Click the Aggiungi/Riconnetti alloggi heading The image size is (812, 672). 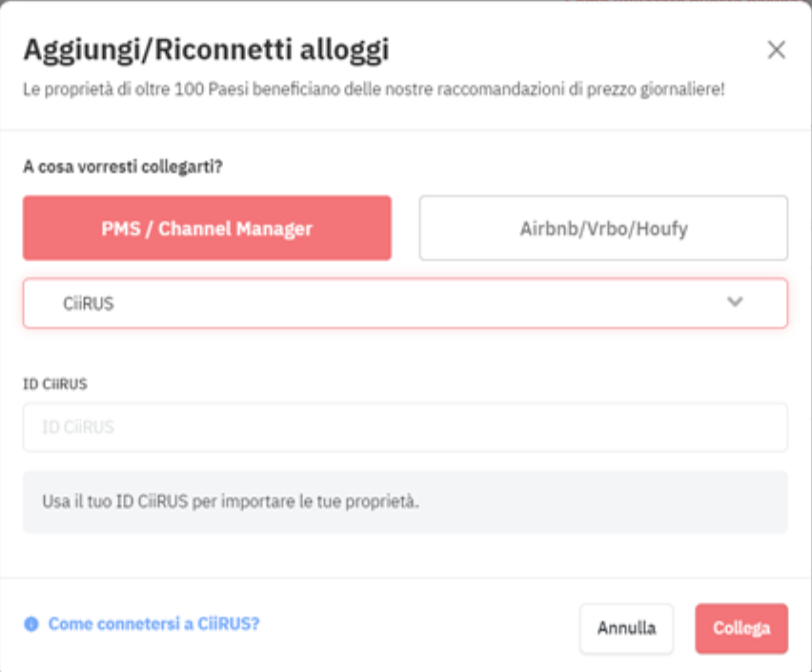[x=206, y=50]
